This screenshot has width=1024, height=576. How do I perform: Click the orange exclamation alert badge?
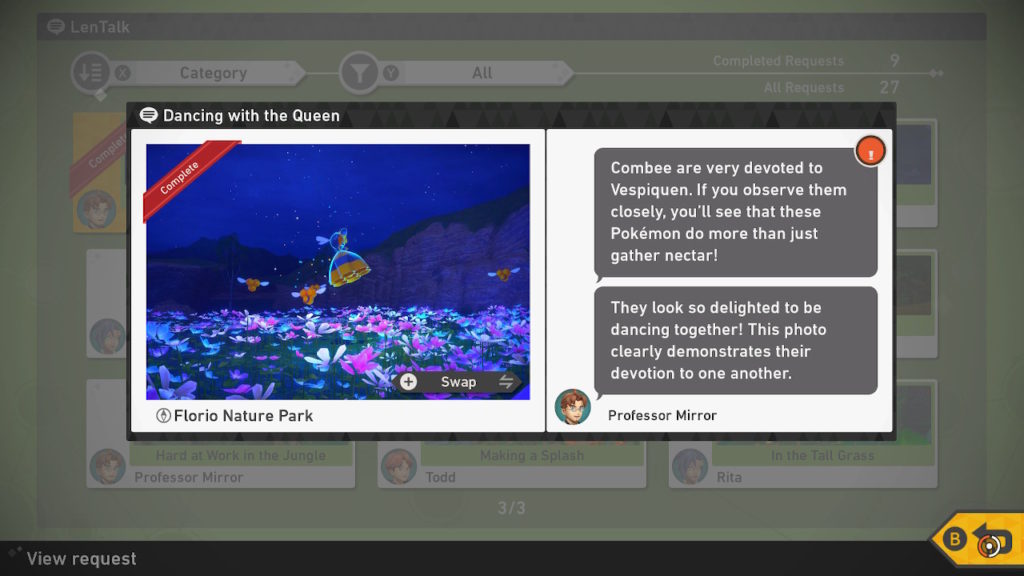coord(871,152)
